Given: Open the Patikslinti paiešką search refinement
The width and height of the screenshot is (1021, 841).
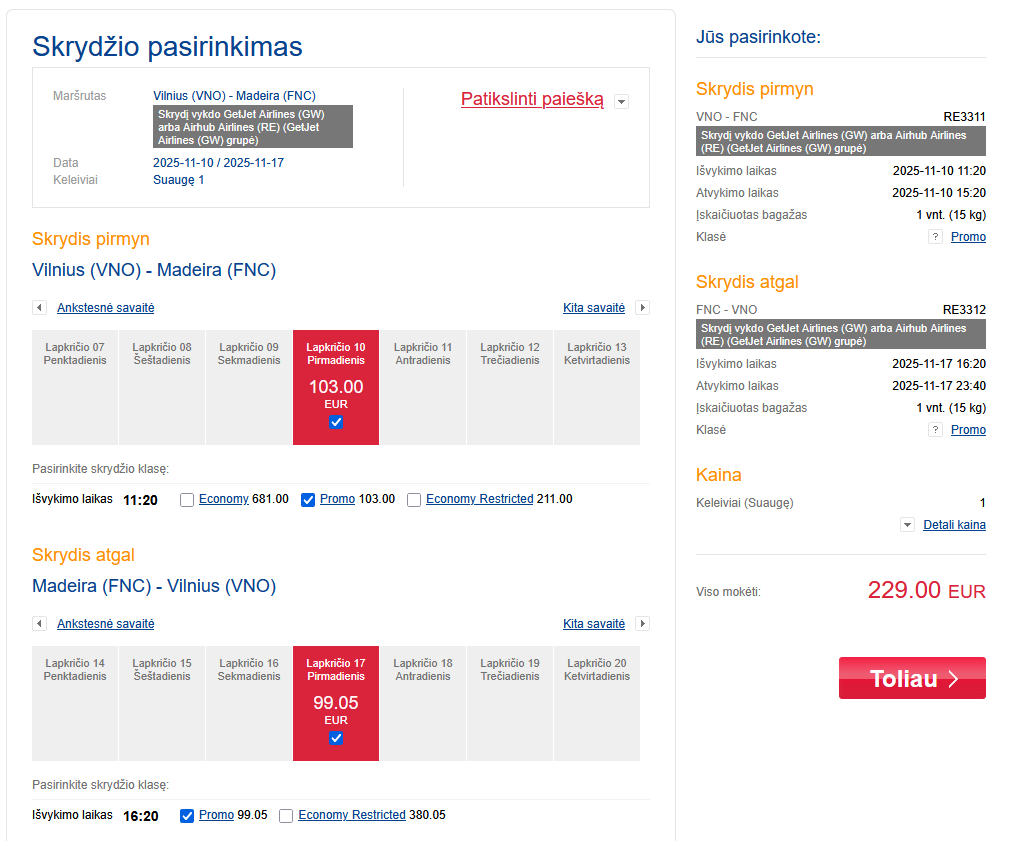Looking at the screenshot, I should click(x=532, y=99).
